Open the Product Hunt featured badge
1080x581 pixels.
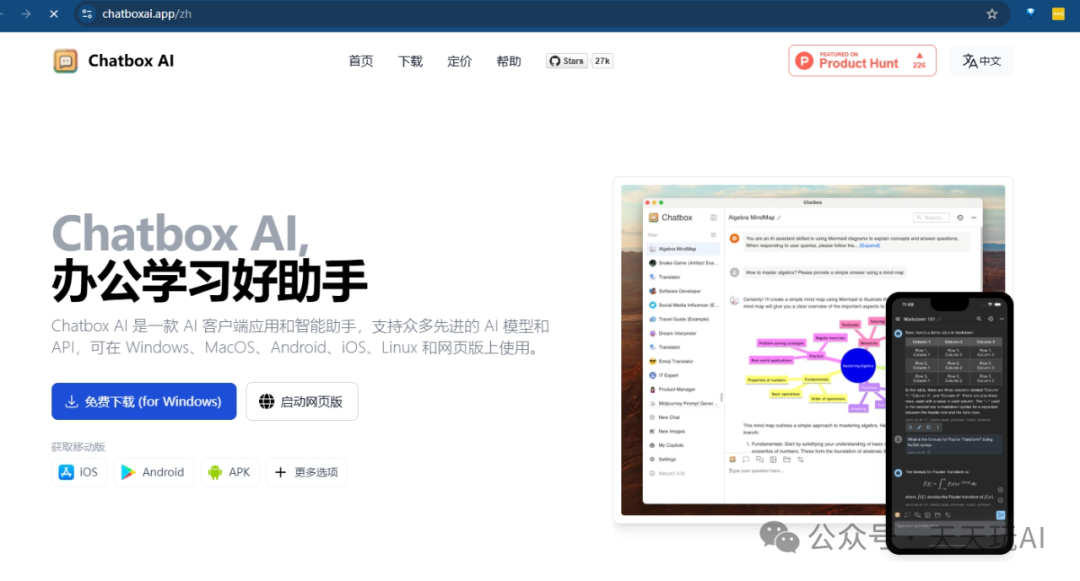(862, 61)
